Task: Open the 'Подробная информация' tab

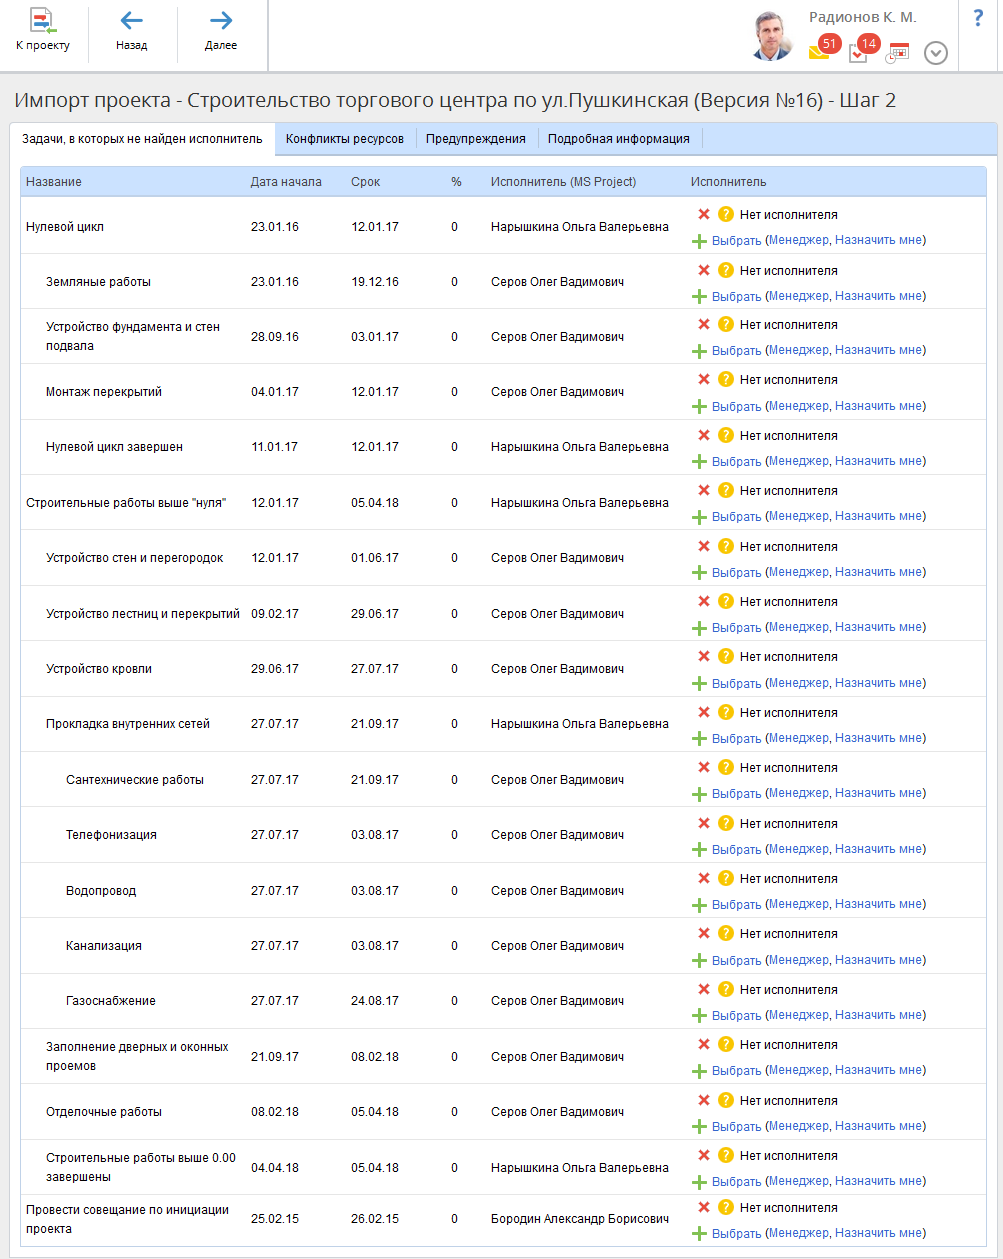Action: (618, 139)
